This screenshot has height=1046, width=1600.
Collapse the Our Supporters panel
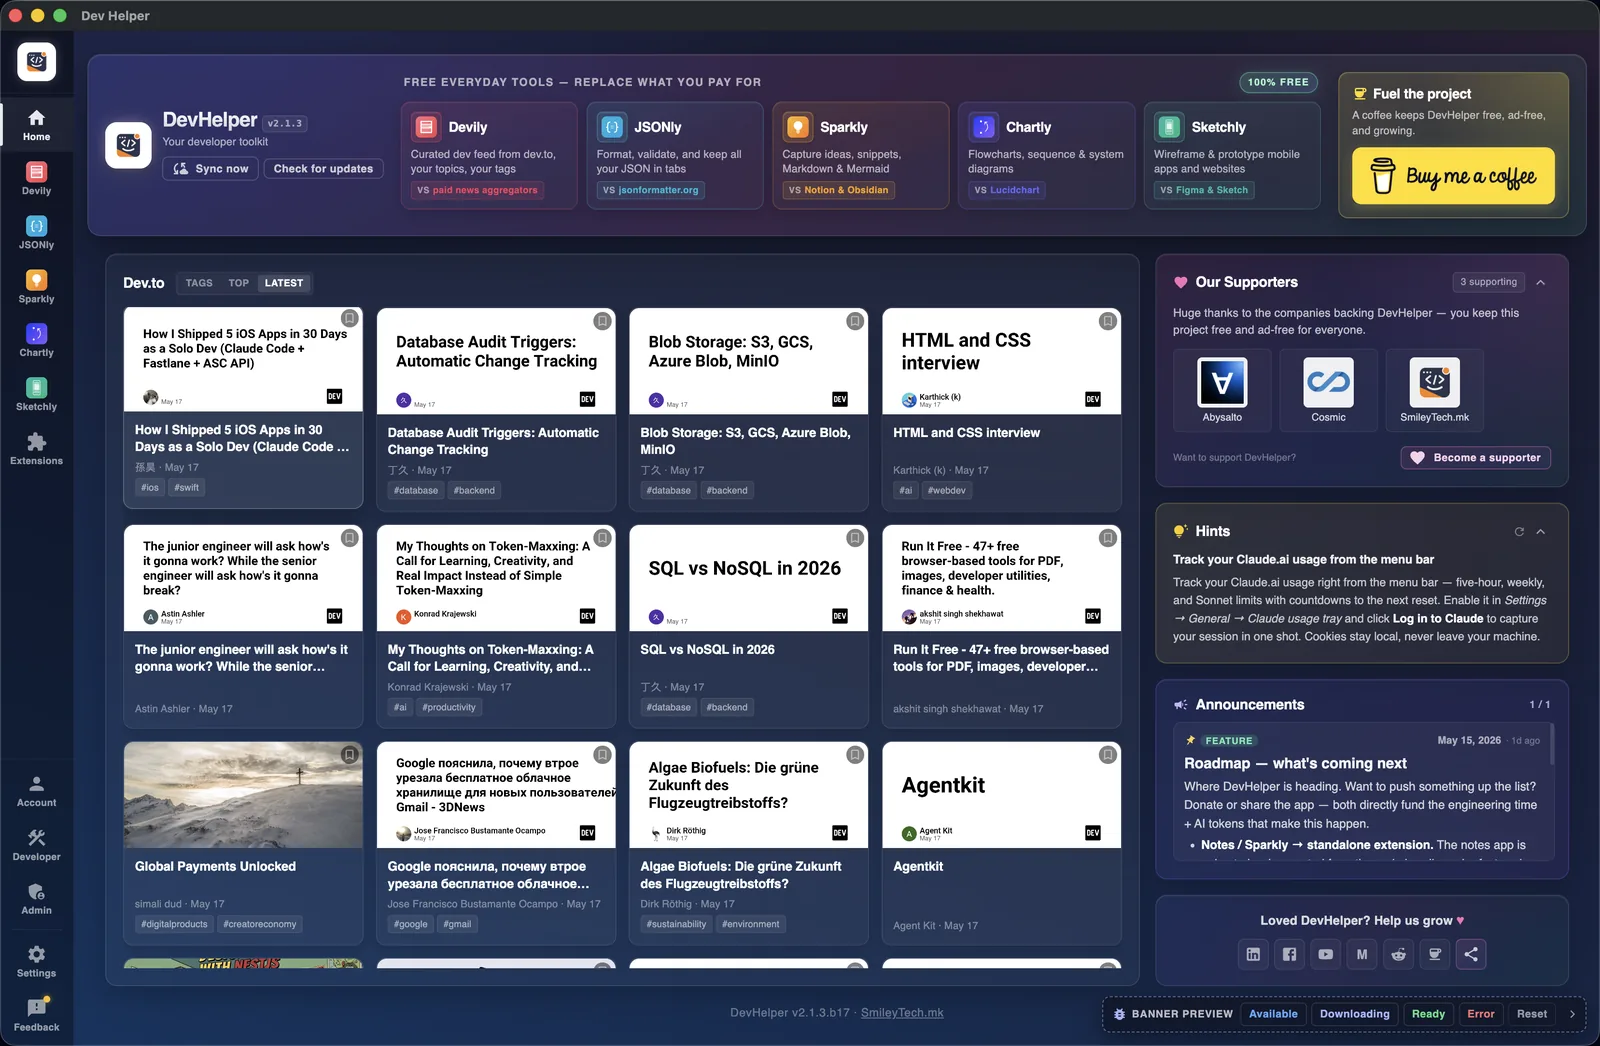(x=1541, y=283)
